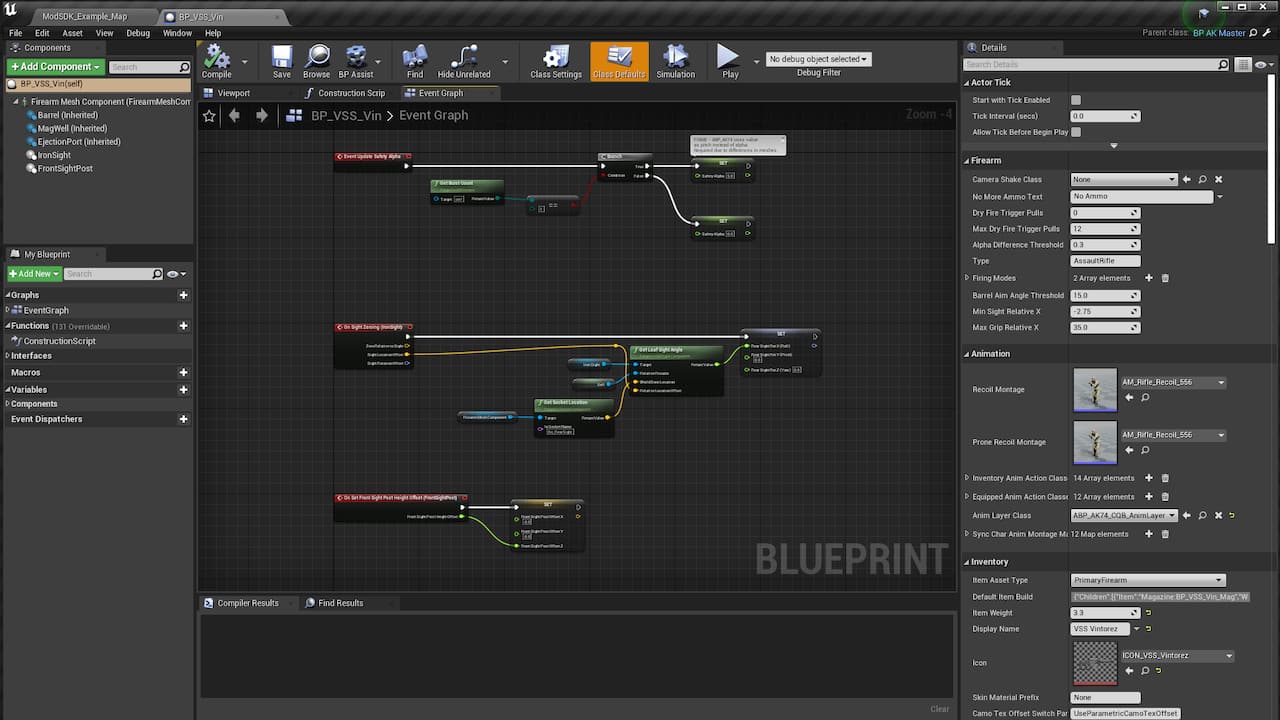Expand the Firing Modes array
Image resolution: width=1280 pixels, height=720 pixels.
(x=967, y=278)
